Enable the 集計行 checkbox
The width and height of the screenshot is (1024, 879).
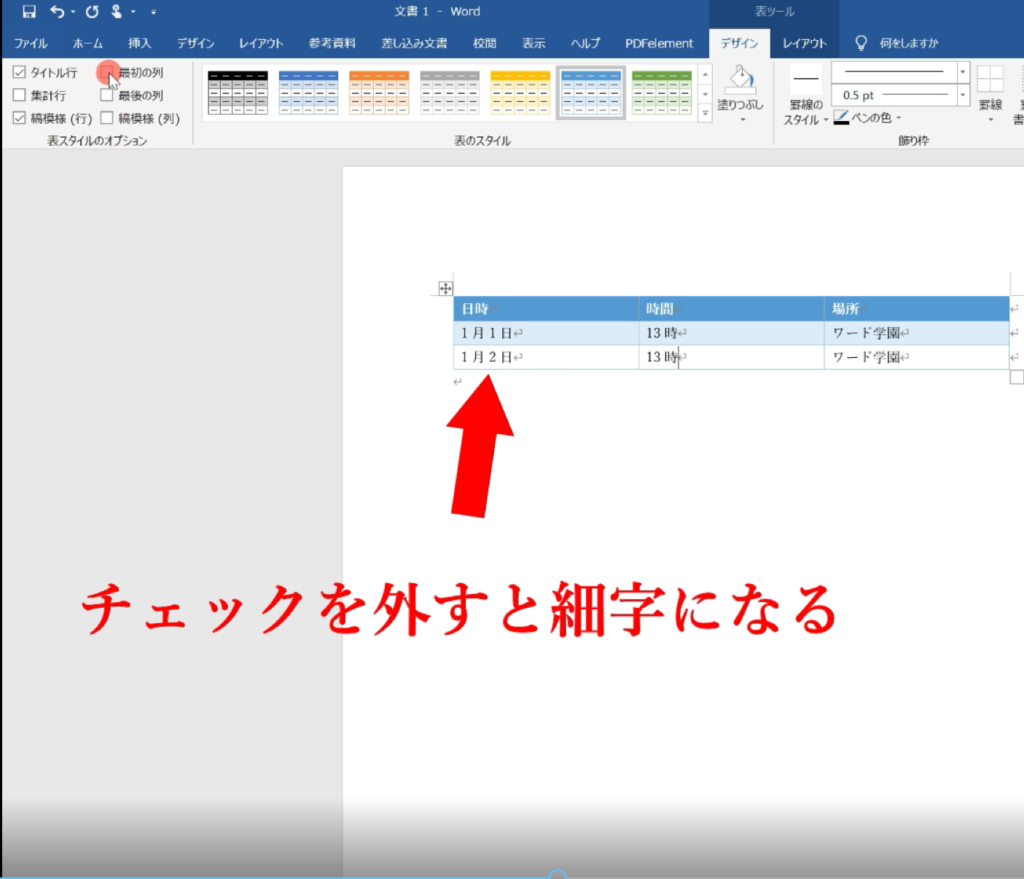(19, 95)
